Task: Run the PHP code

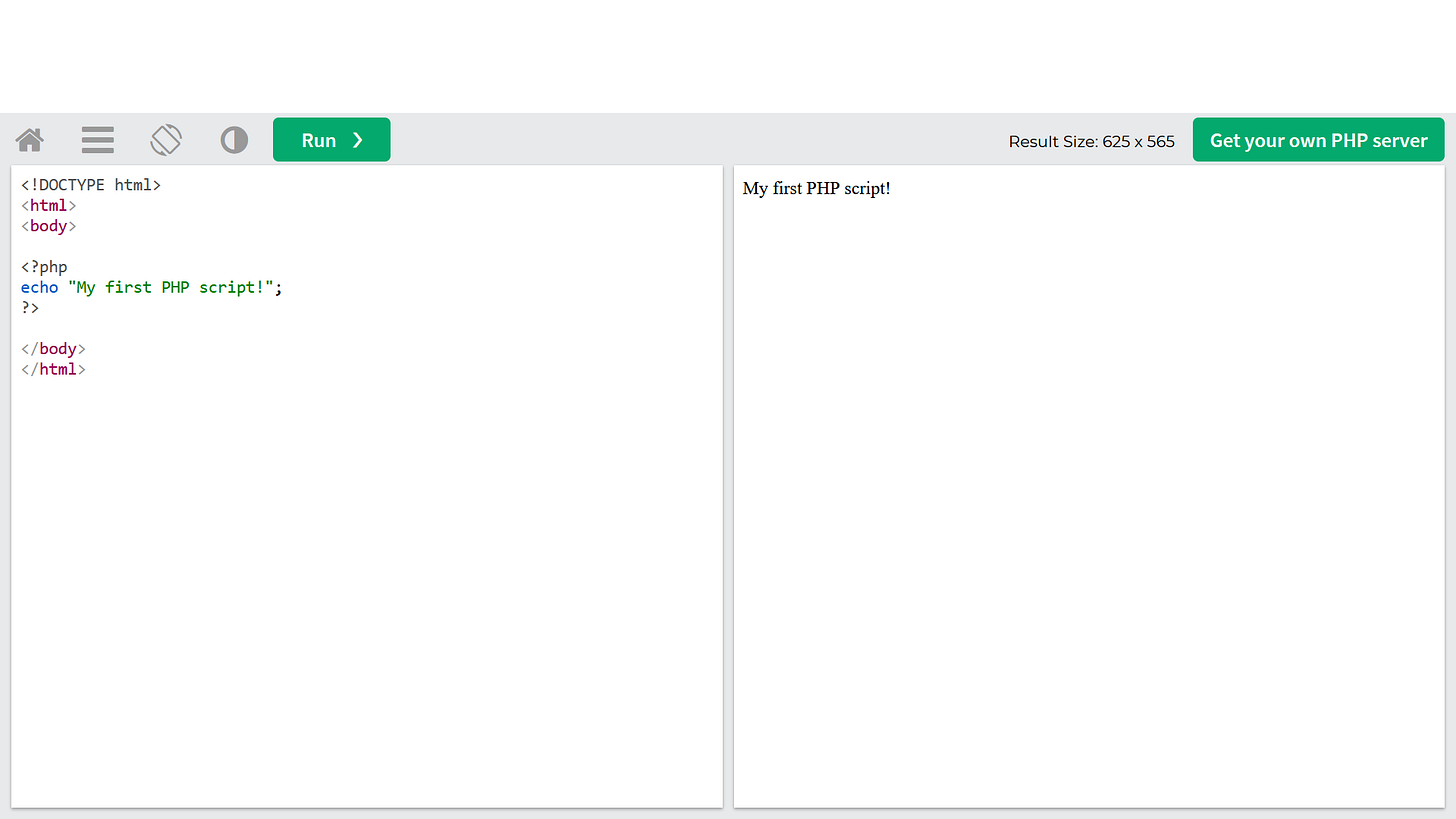Action: [332, 140]
